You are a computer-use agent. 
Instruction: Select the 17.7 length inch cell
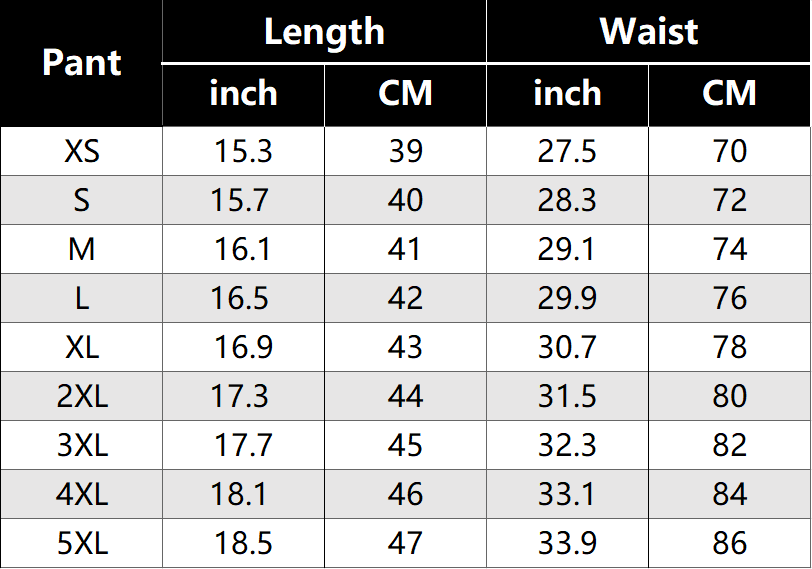tap(243, 445)
